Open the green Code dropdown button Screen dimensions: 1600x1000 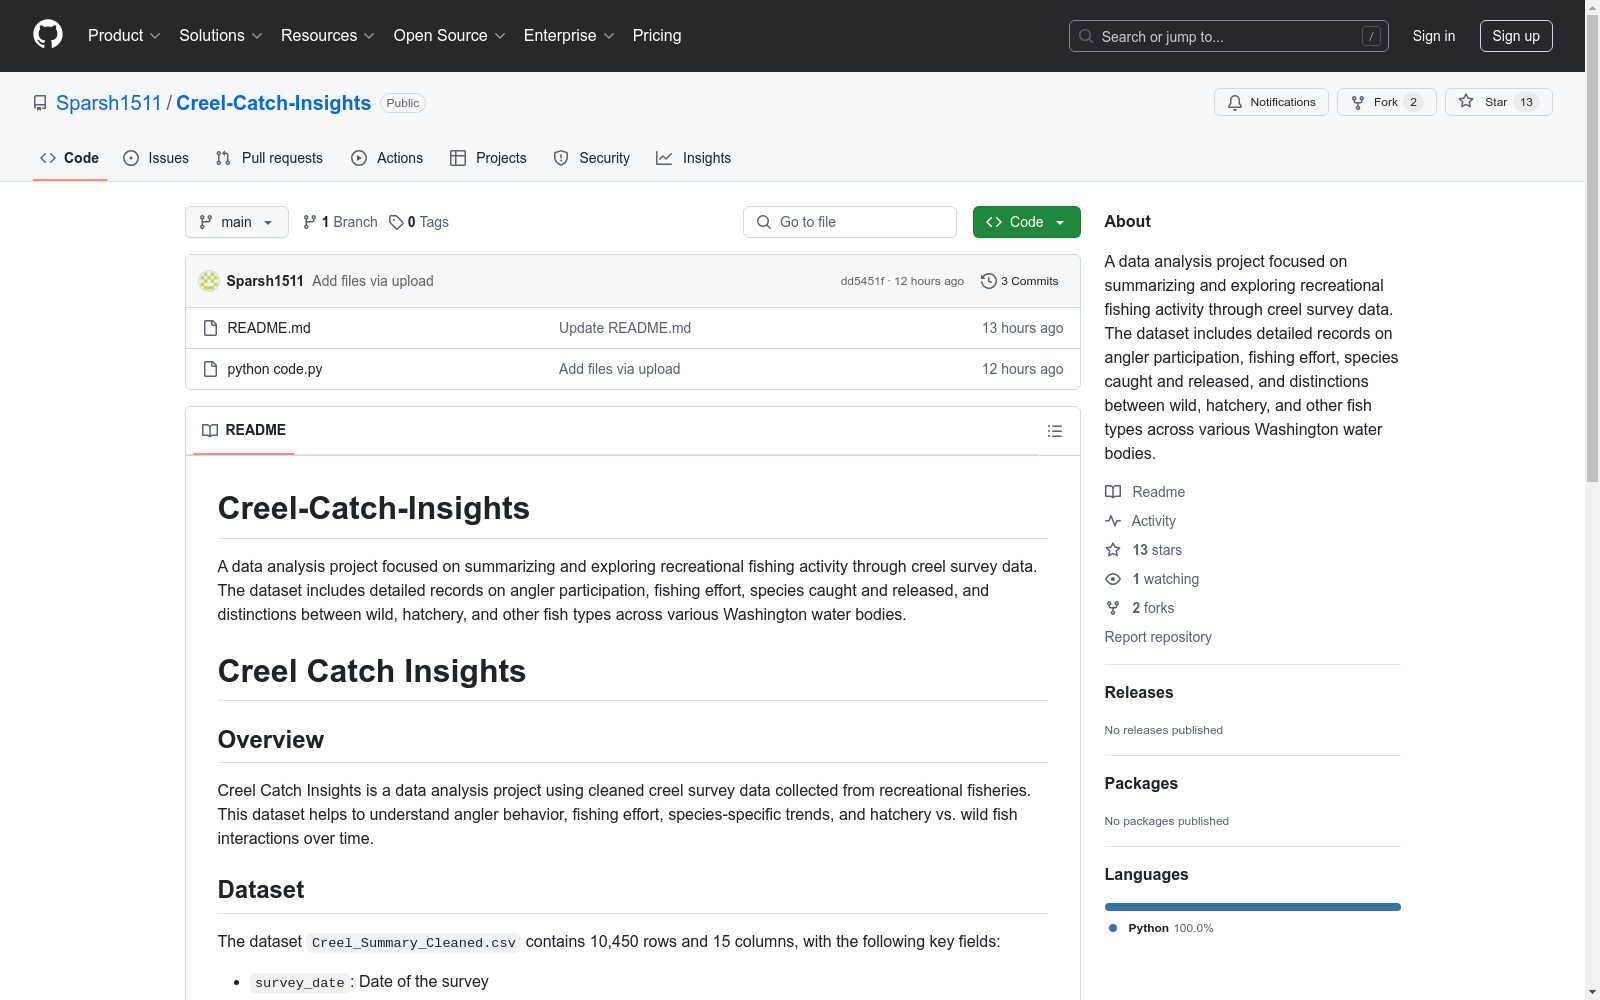click(1027, 222)
